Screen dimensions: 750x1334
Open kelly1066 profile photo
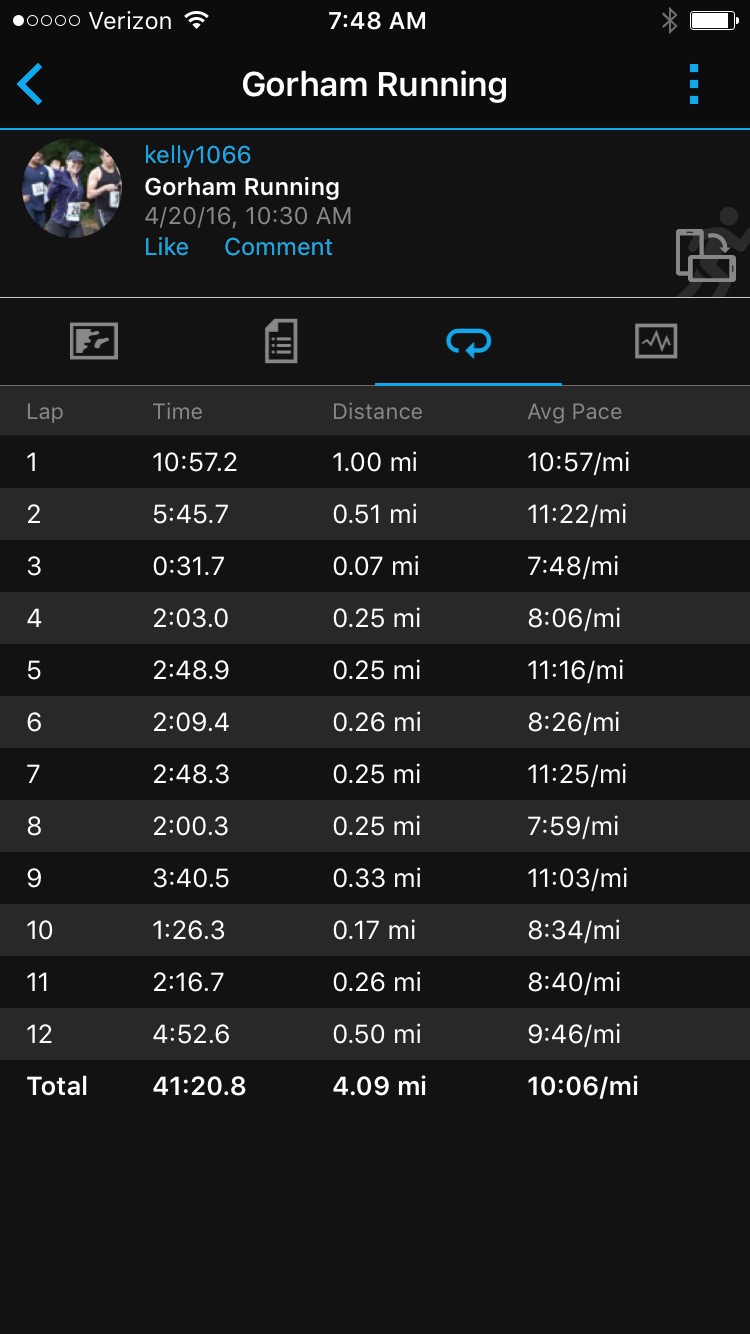(x=72, y=188)
